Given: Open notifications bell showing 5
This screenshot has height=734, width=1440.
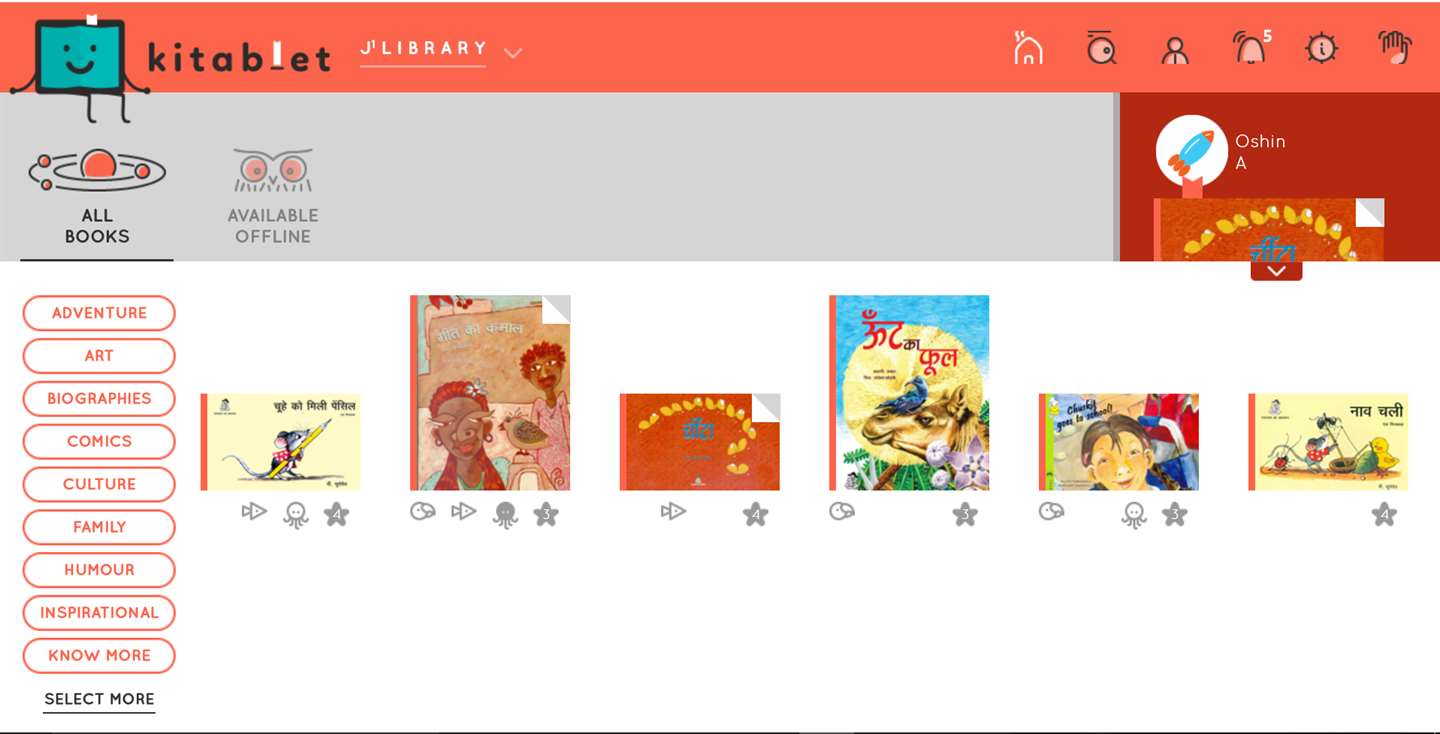Looking at the screenshot, I should tap(1251, 47).
